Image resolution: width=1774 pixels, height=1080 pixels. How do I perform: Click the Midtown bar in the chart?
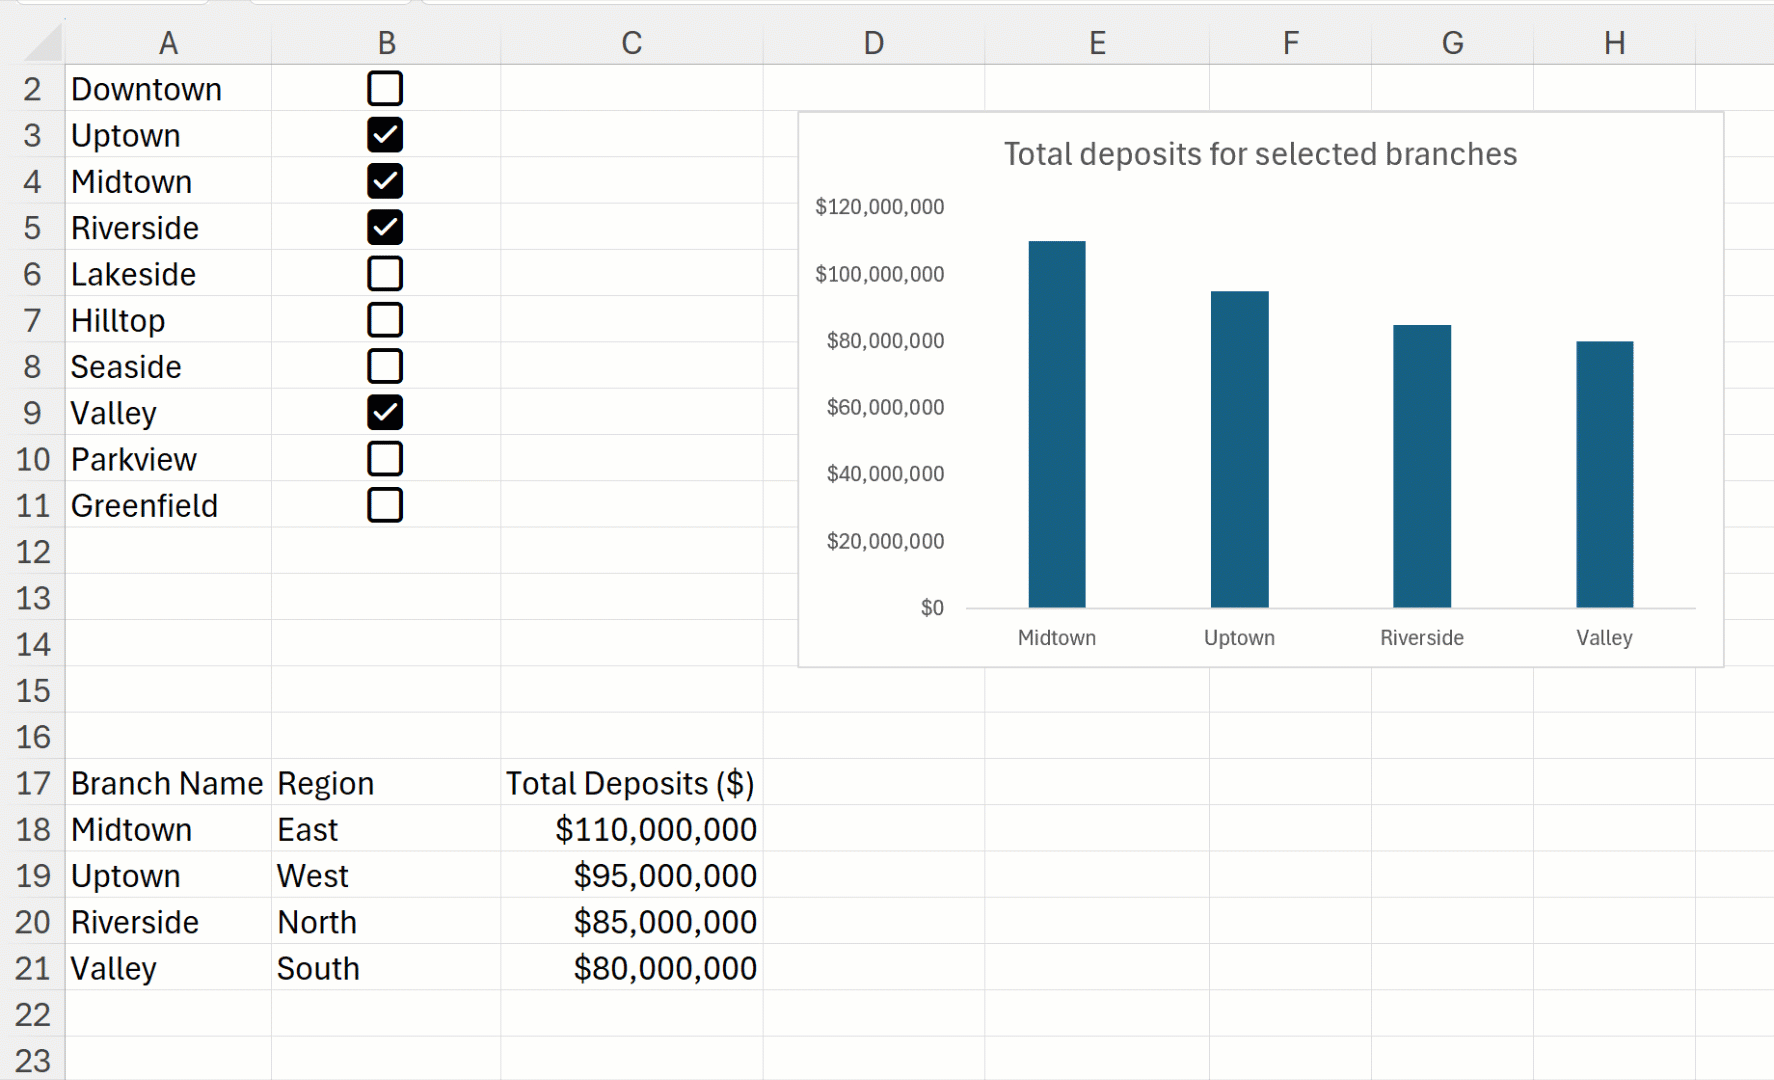tap(1056, 425)
